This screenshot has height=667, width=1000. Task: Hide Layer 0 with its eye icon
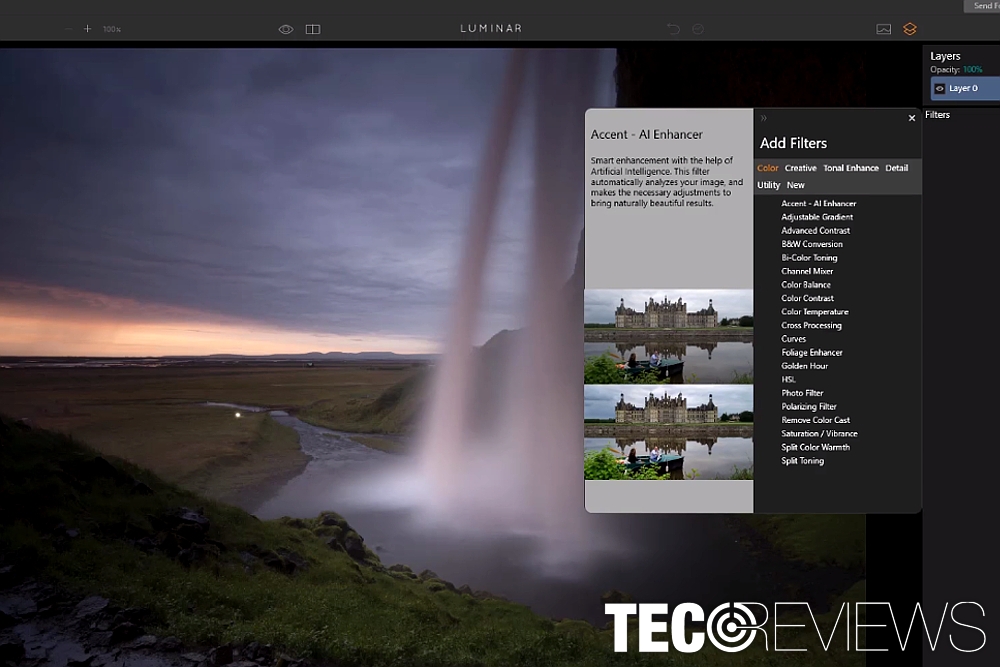939,89
